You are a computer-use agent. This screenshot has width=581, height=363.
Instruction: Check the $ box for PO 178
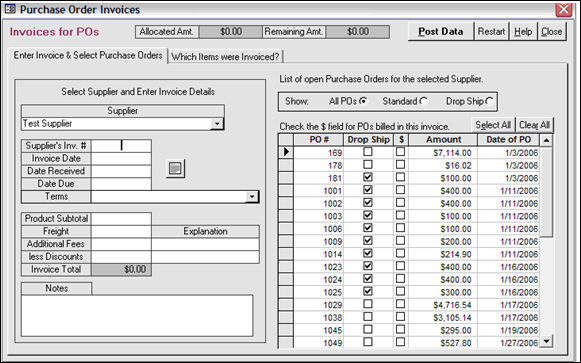[400, 164]
